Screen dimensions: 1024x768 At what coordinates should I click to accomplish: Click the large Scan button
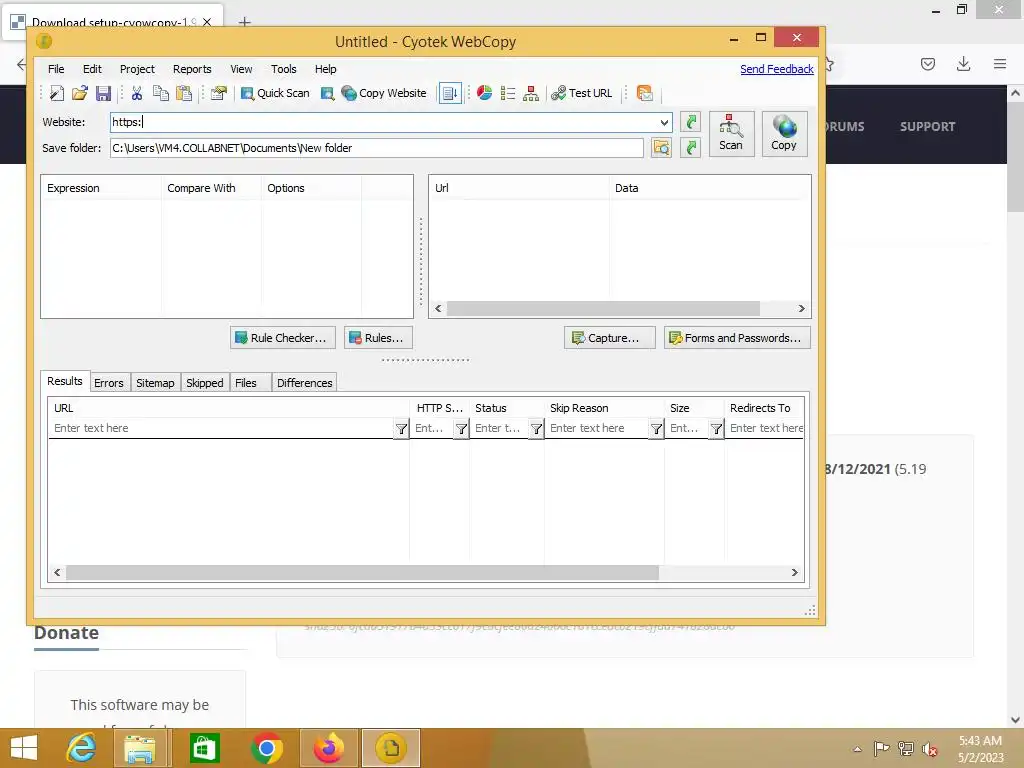[x=731, y=134]
